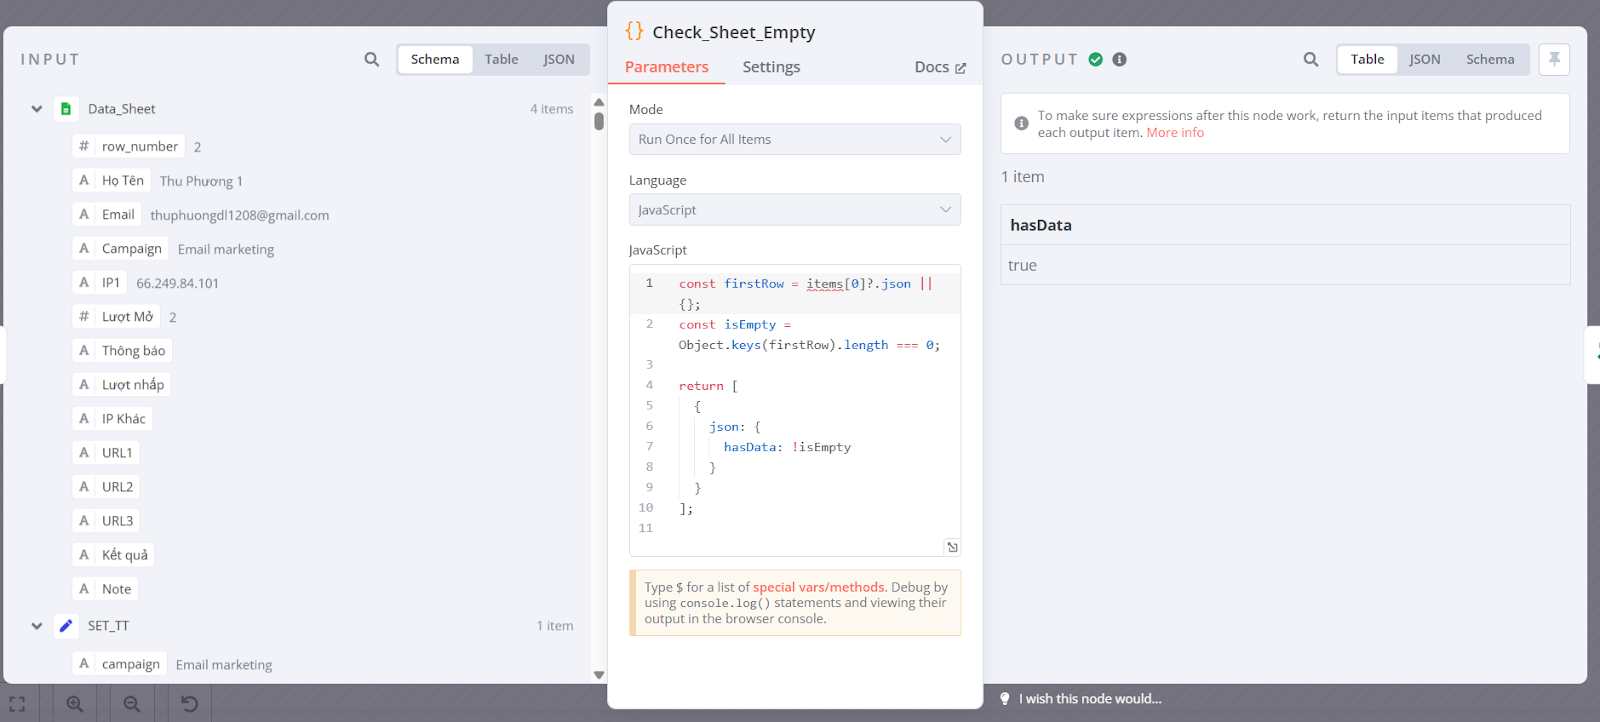Click the zoom in magnifier icon
Screen dimensions: 1600x722
(75, 704)
